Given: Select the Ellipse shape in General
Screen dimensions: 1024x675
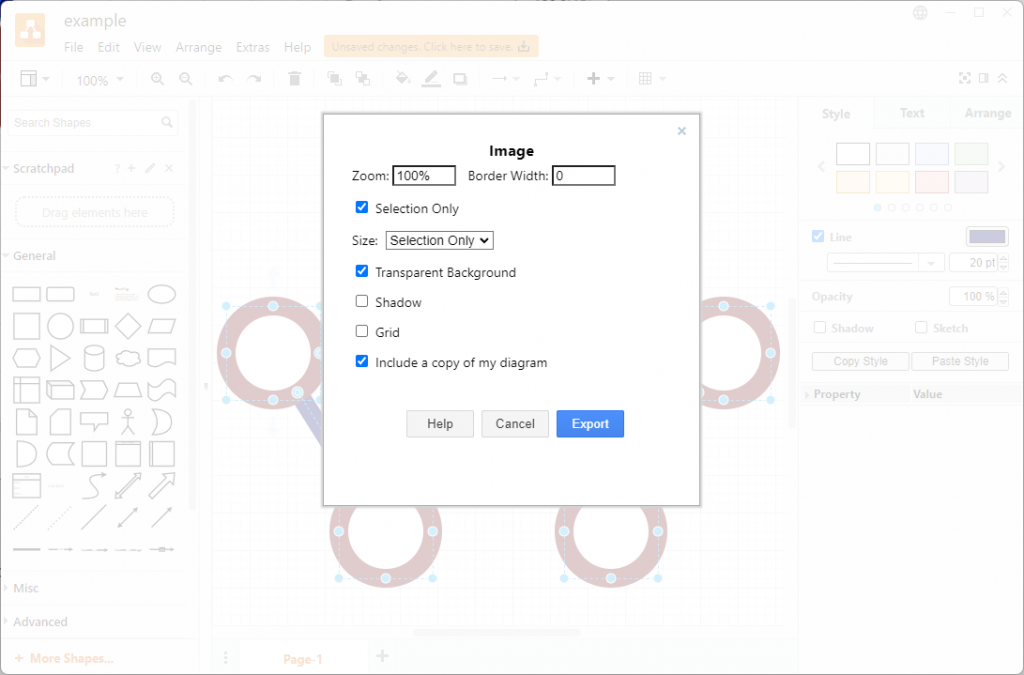Looking at the screenshot, I should point(161,294).
